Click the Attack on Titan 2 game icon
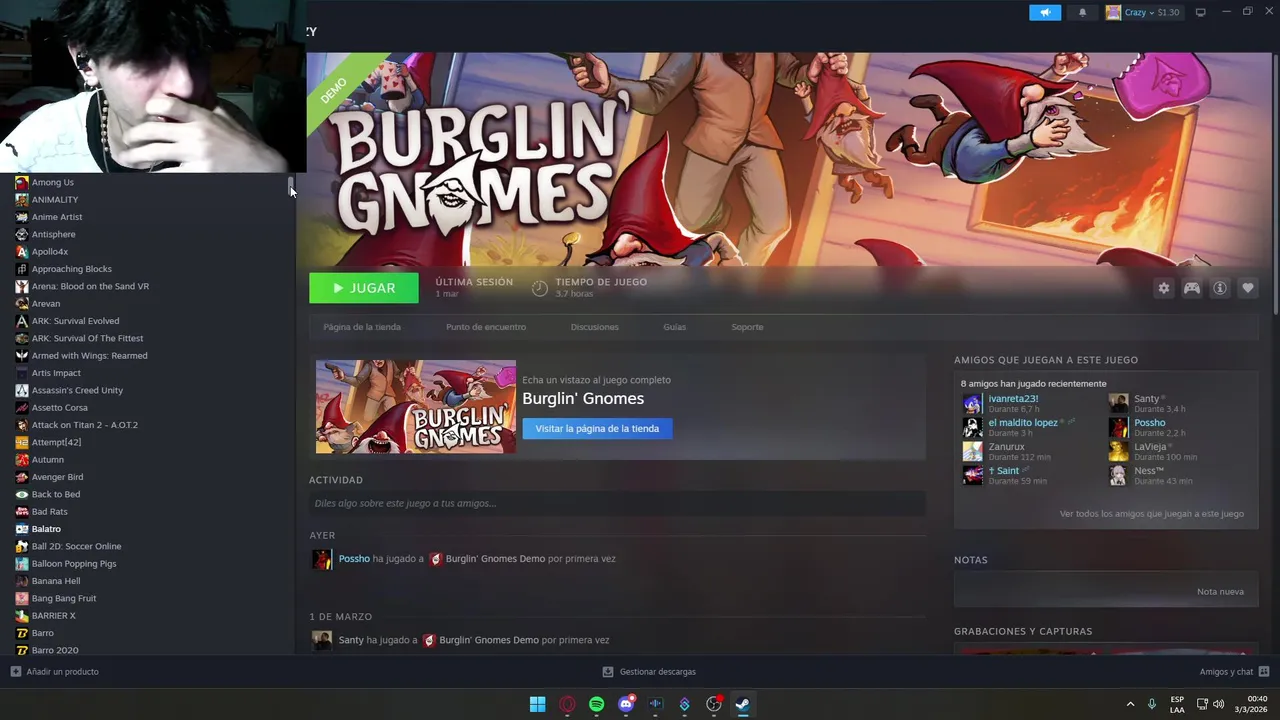Screen dimensions: 1280x720 pos(22,425)
